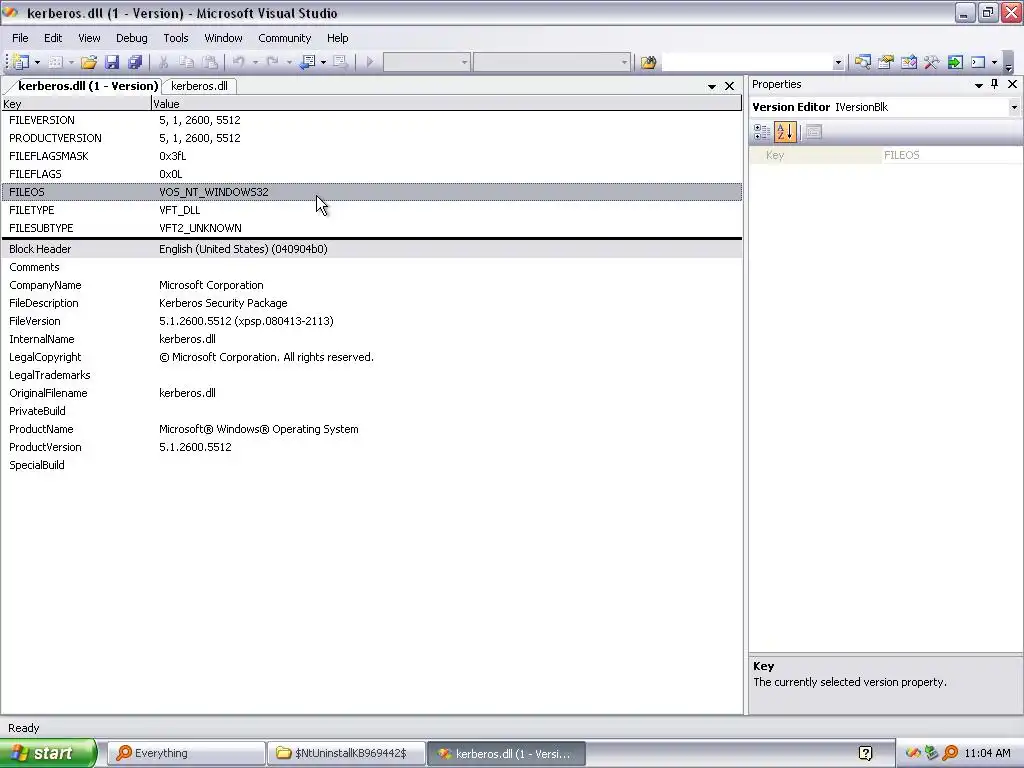Close the document tab with X button
The width and height of the screenshot is (1024, 768).
click(729, 86)
